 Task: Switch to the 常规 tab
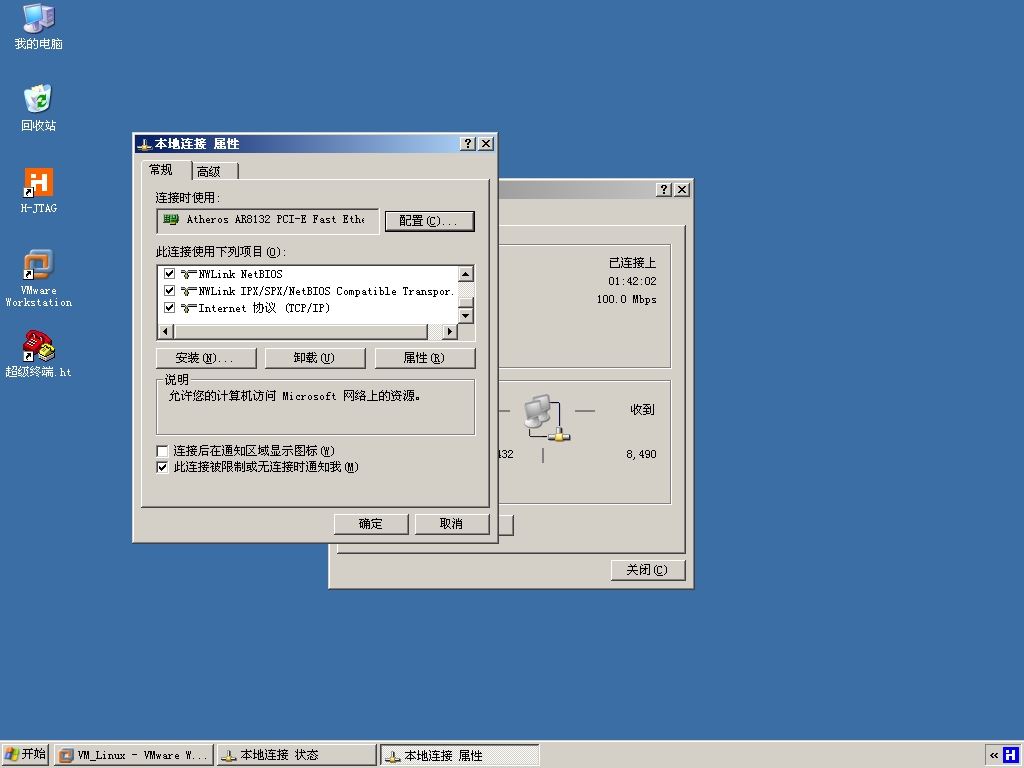tap(161, 170)
